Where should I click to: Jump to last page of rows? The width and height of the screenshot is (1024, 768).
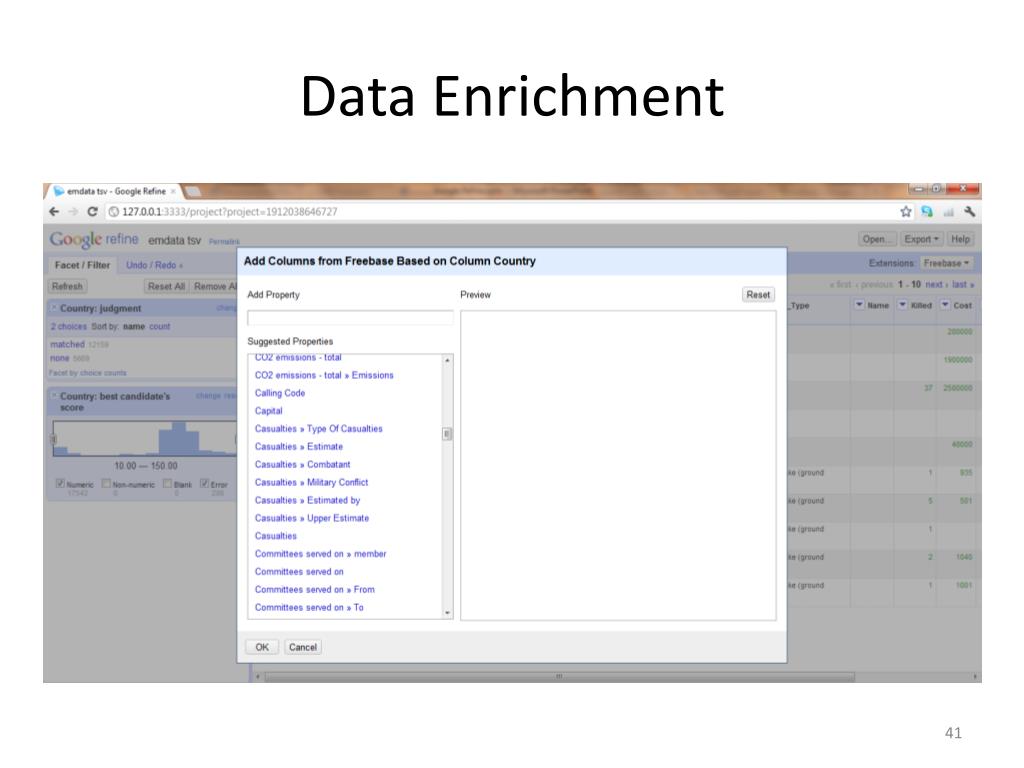(x=963, y=285)
